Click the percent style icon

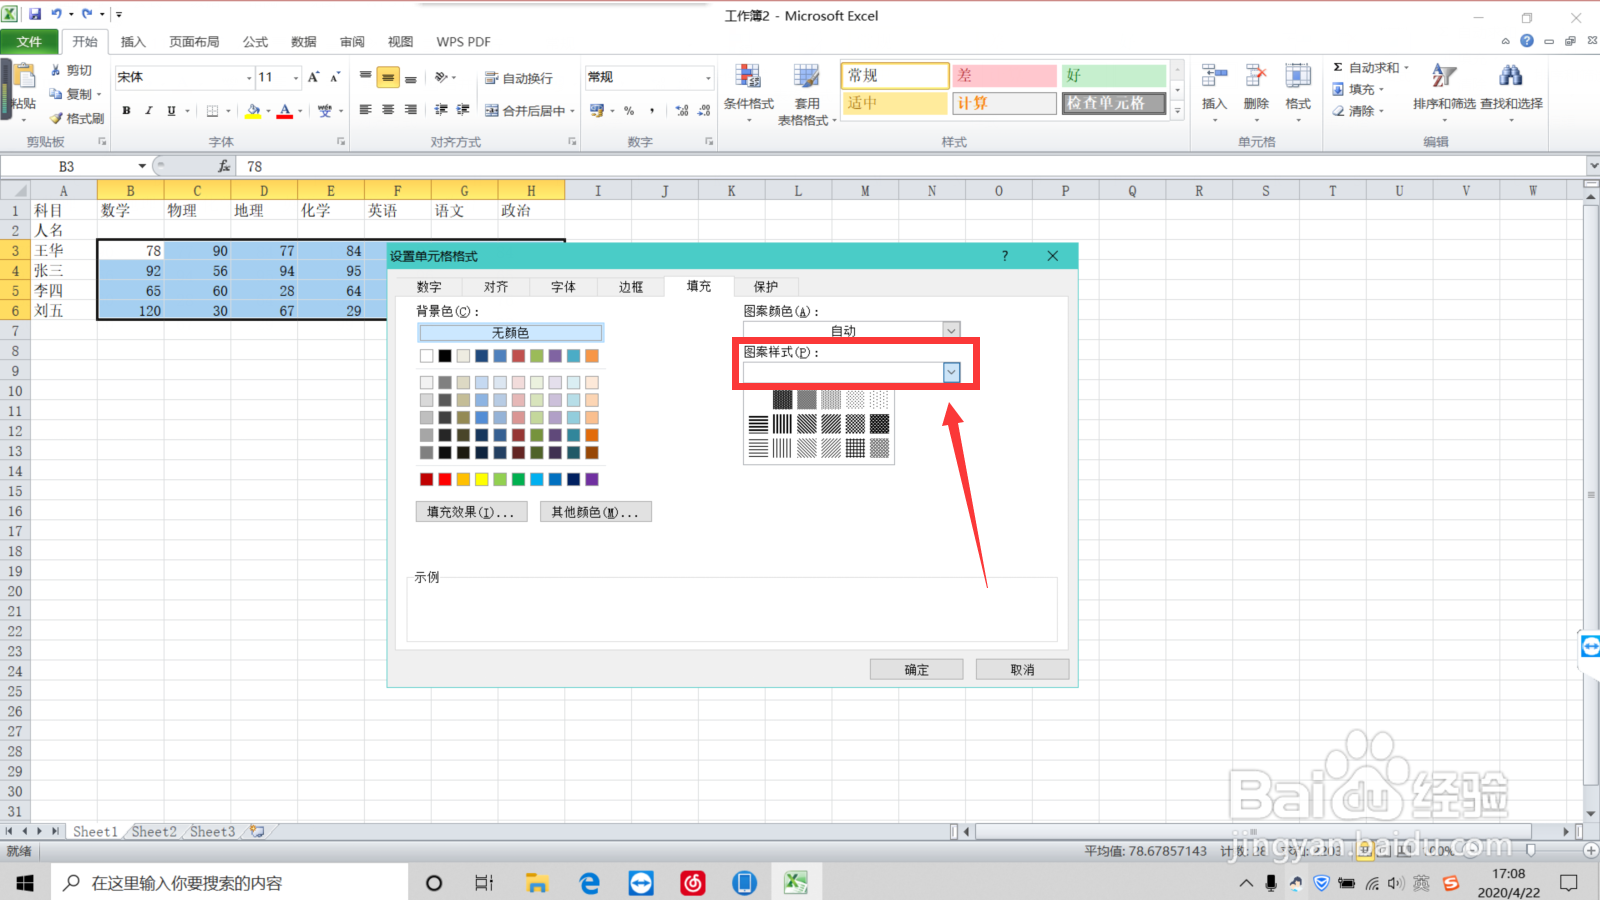[629, 111]
